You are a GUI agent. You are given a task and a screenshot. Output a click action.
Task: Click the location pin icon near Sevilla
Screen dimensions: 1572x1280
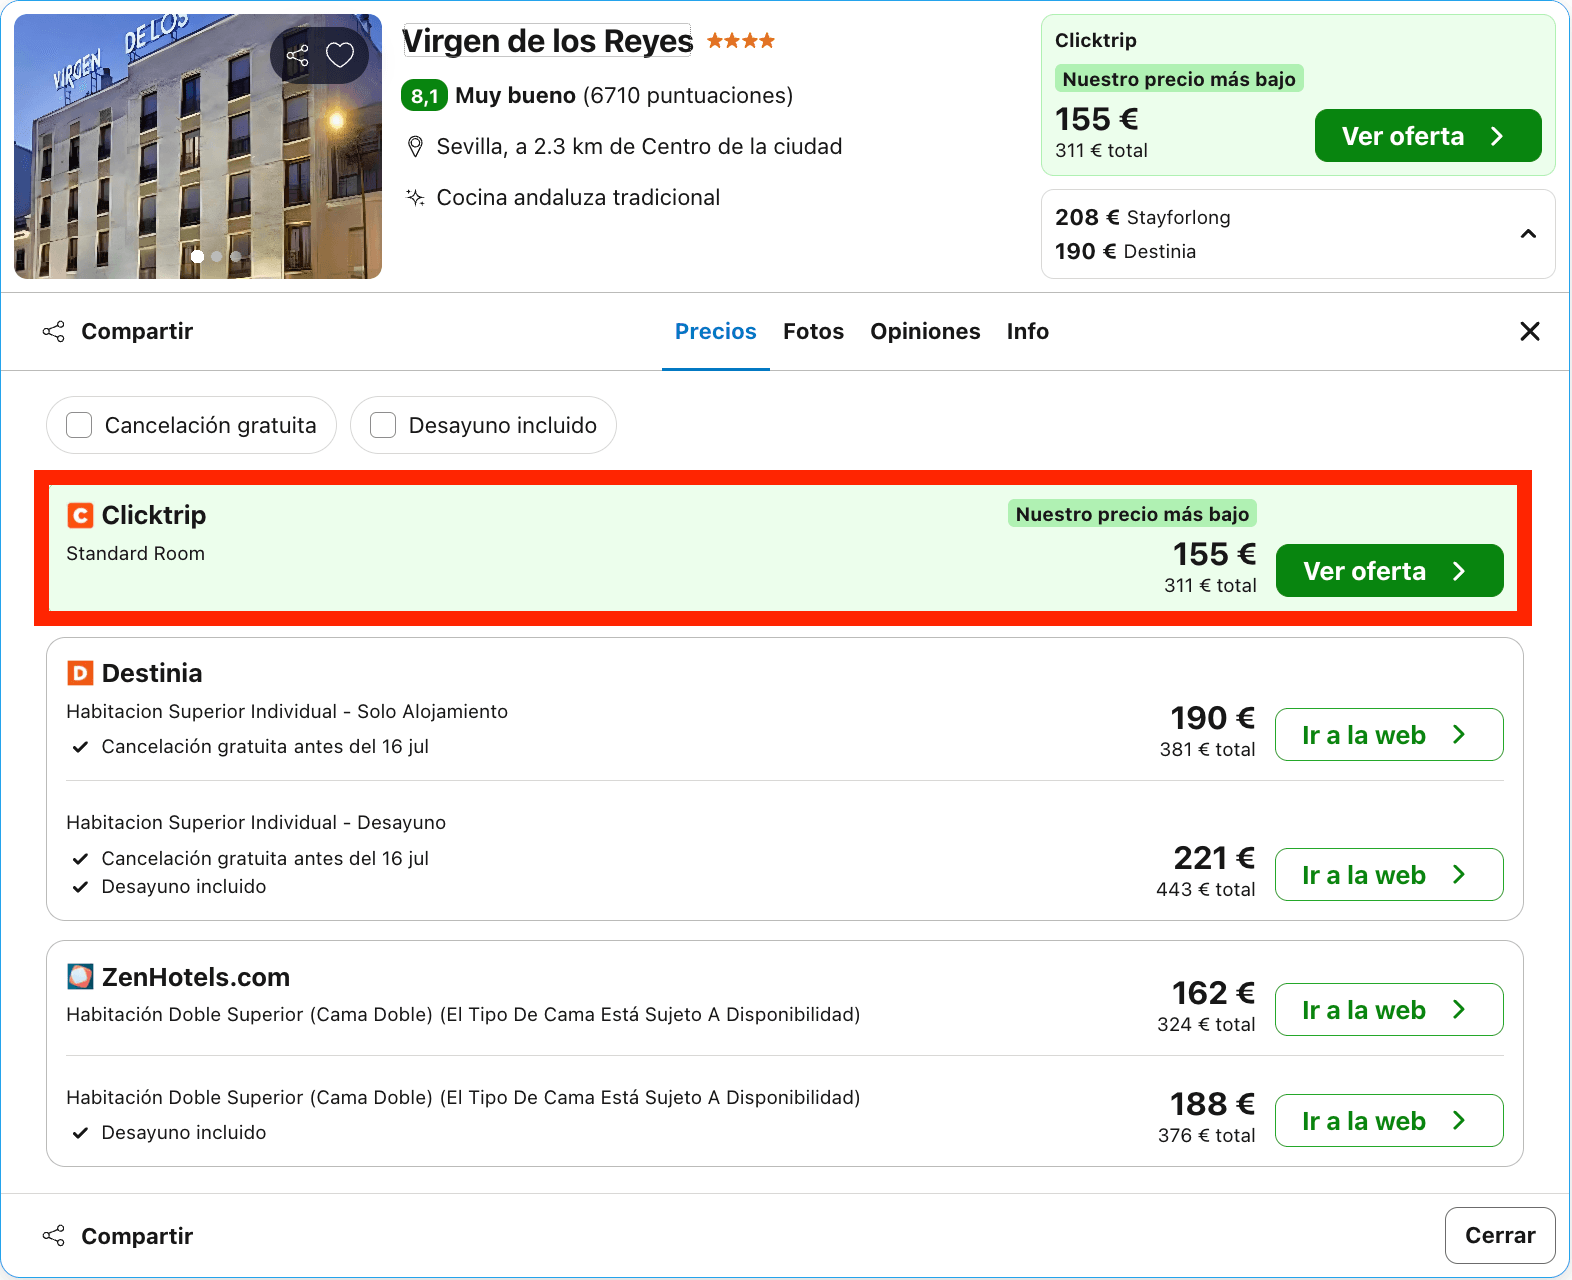pyautogui.click(x=415, y=147)
